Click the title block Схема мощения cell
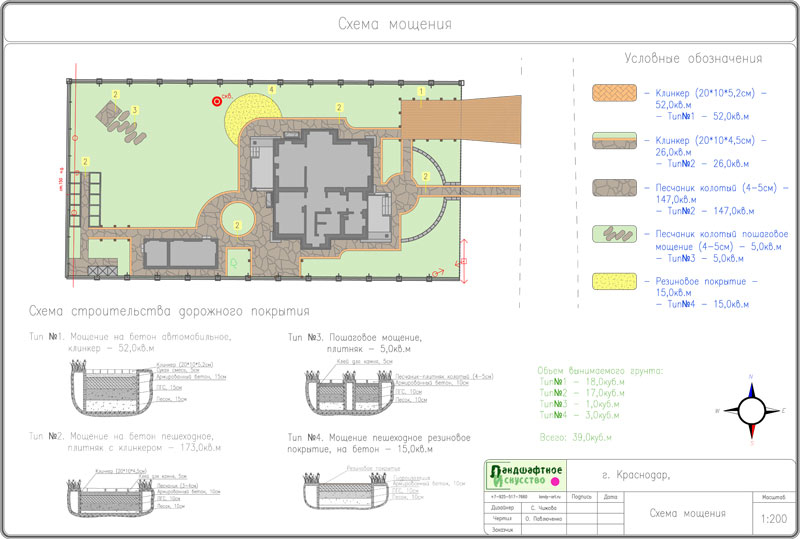The width and height of the screenshot is (800, 539). [x=688, y=513]
